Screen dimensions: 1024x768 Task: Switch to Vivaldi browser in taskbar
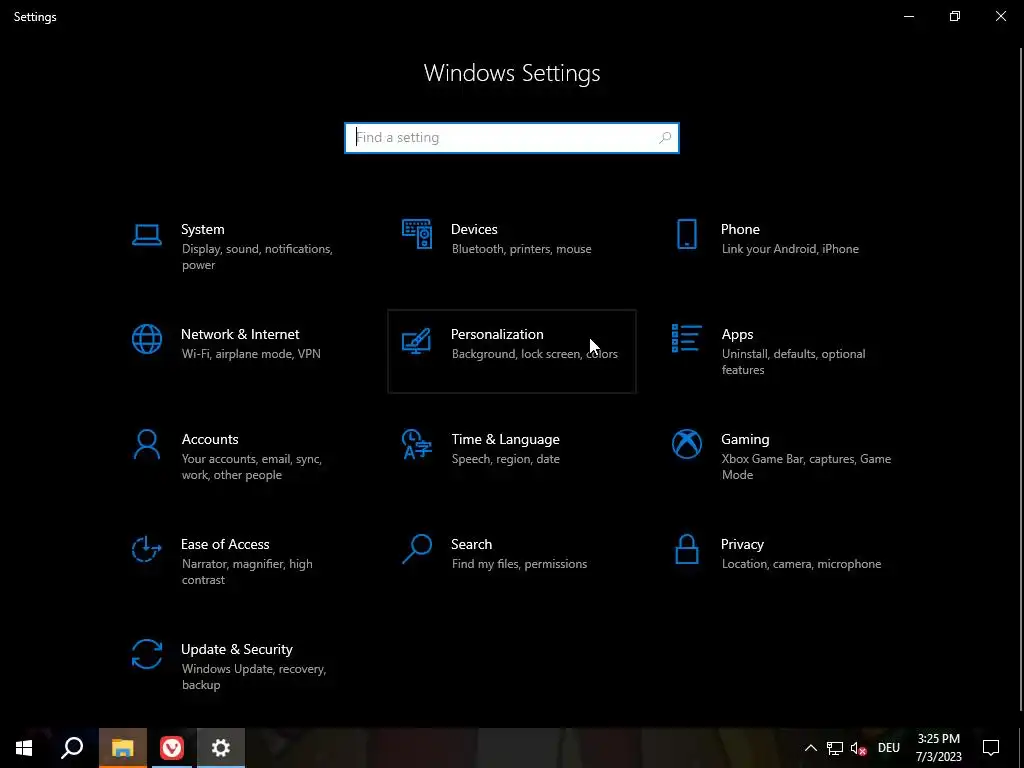click(172, 748)
